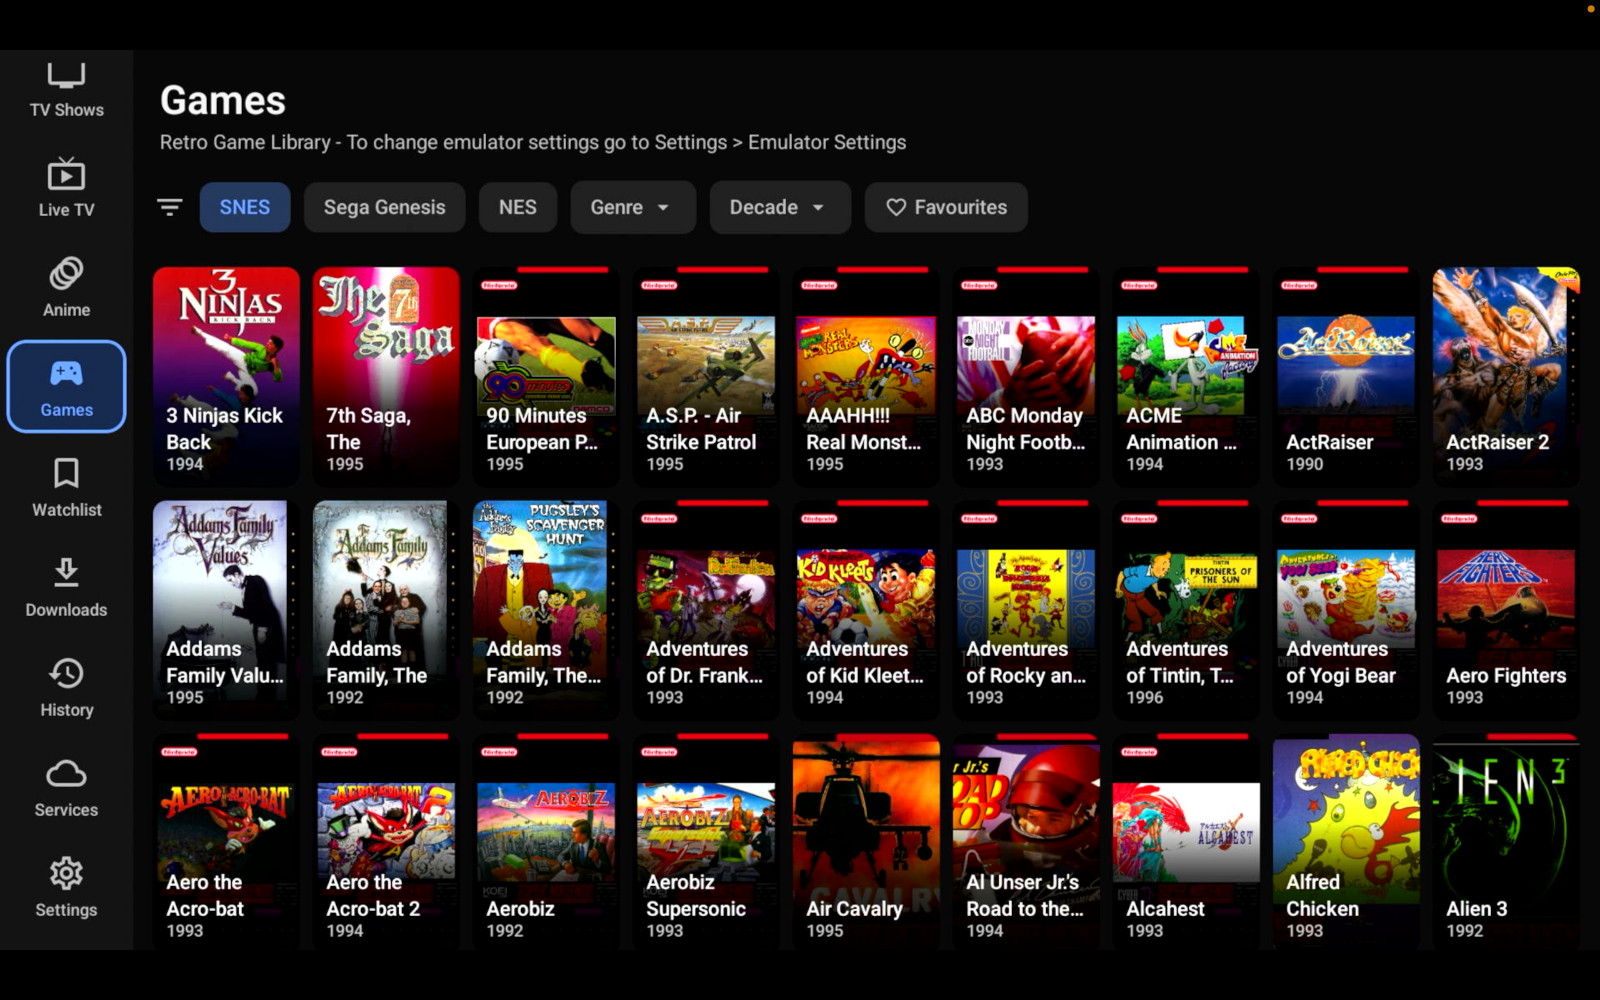This screenshot has height=1000, width=1600.
Task: Click the heart icon in Favourites
Action: pyautogui.click(x=896, y=207)
